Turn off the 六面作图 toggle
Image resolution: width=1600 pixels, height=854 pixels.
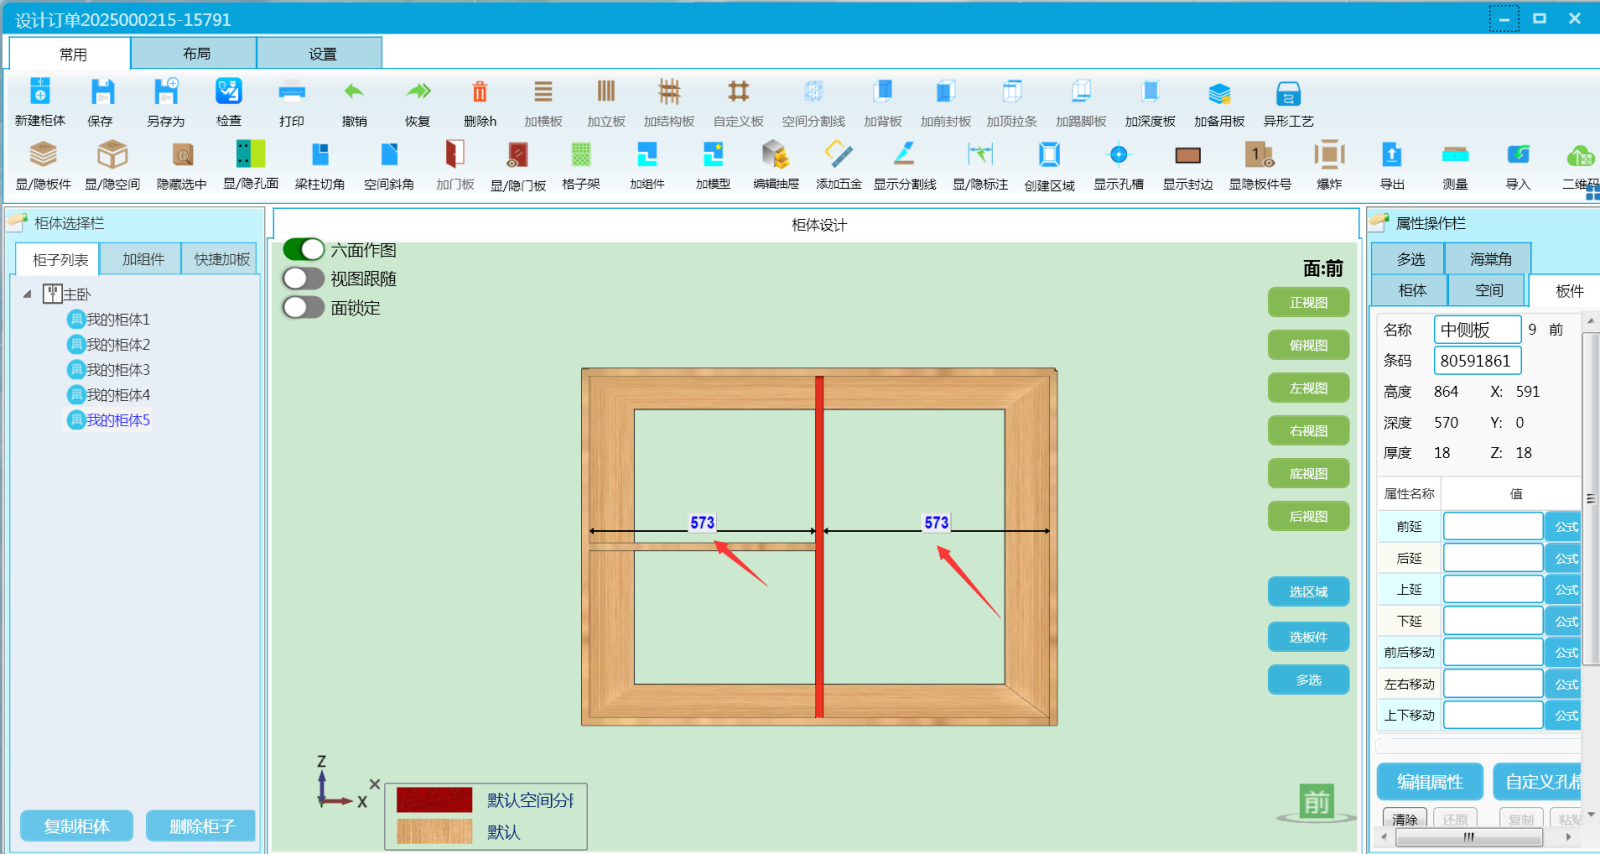(304, 249)
